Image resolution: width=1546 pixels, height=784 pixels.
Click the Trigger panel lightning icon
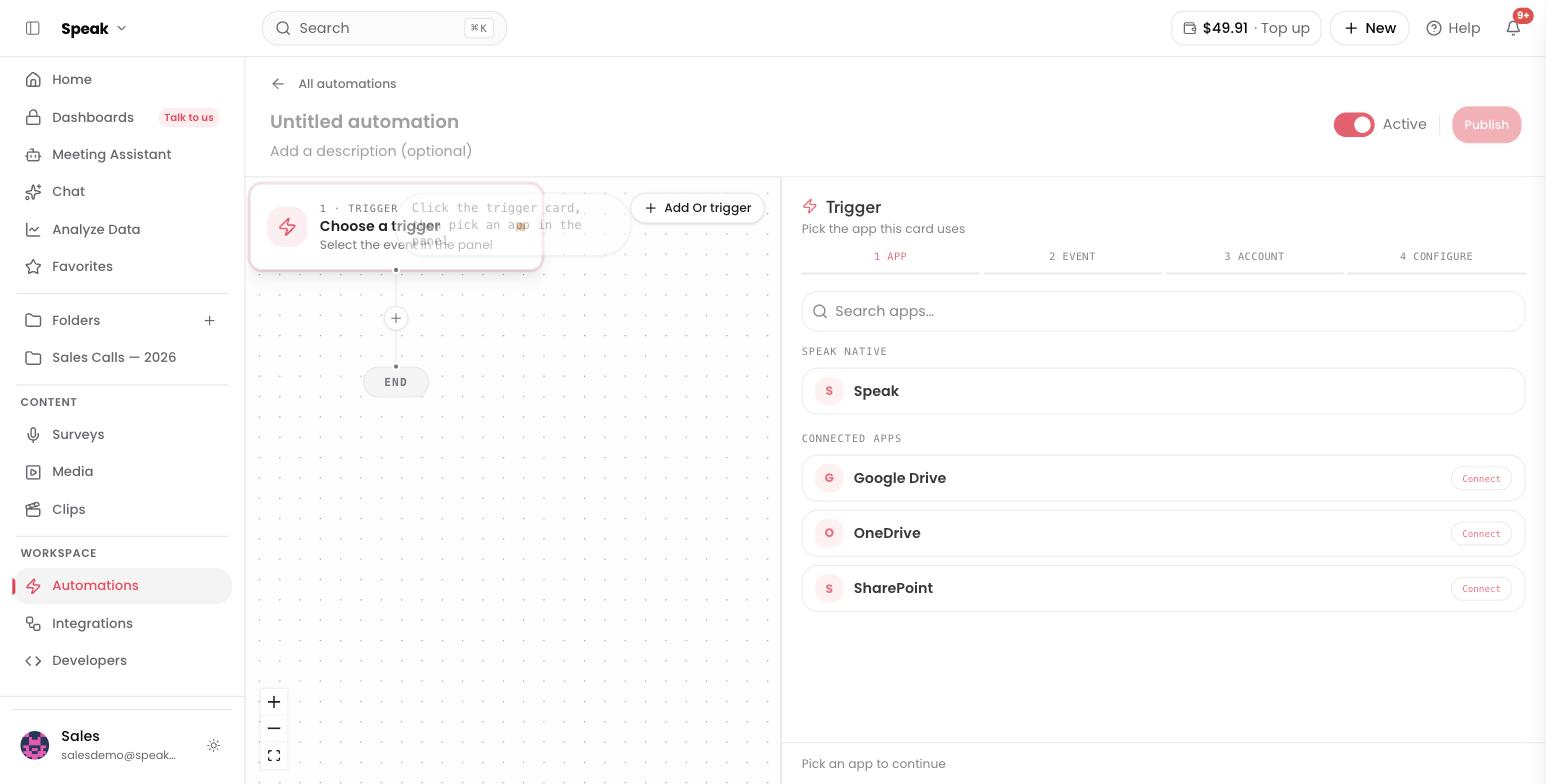810,207
